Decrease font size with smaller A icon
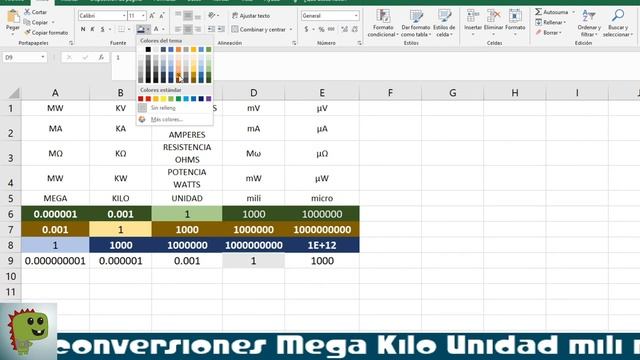Viewport: 640px width, 360px height. pyautogui.click(x=162, y=16)
